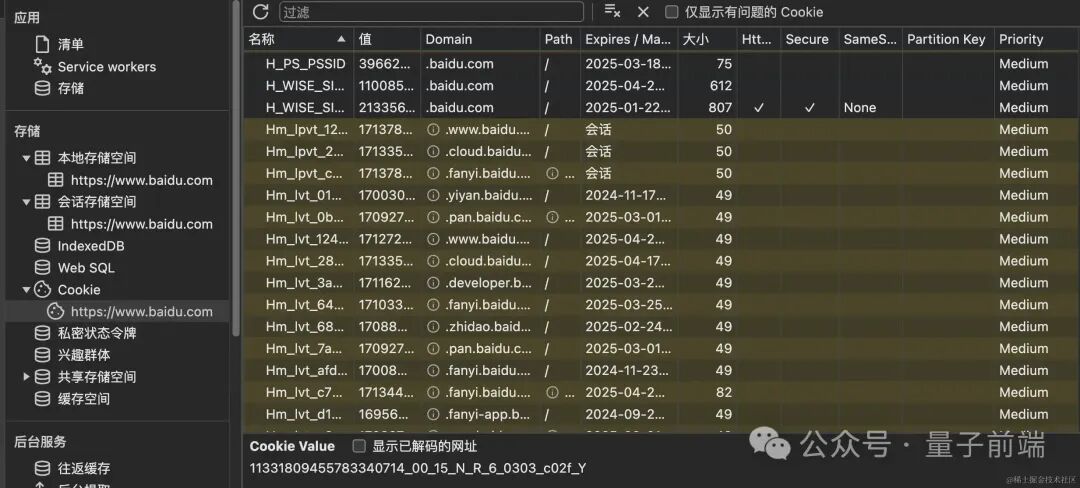Click the session storage table icon
The height and width of the screenshot is (488, 1080).
[x=43, y=202]
